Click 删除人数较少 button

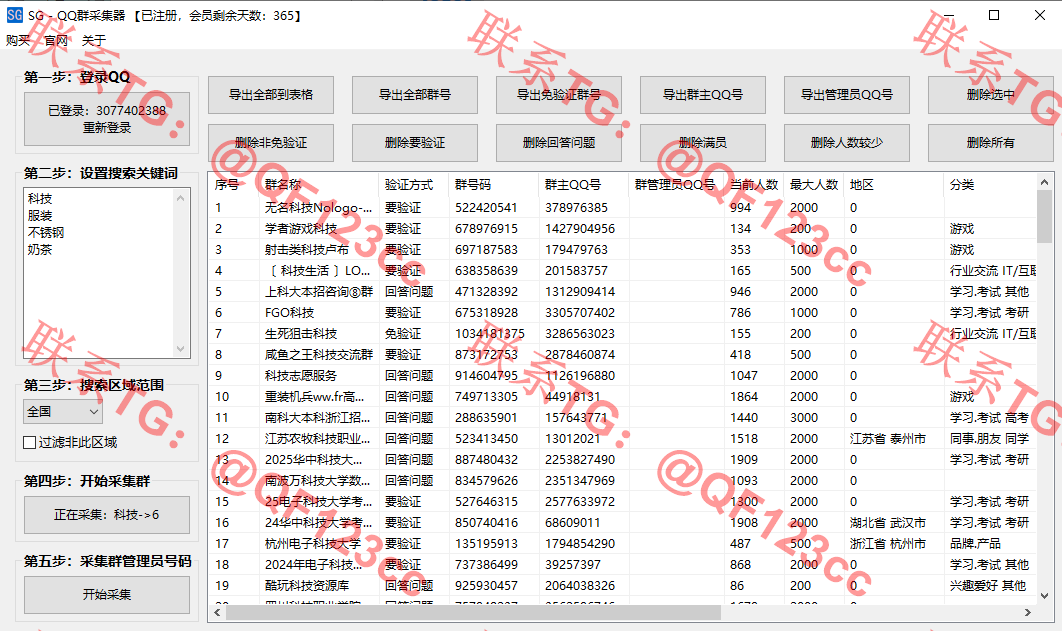tap(847, 143)
